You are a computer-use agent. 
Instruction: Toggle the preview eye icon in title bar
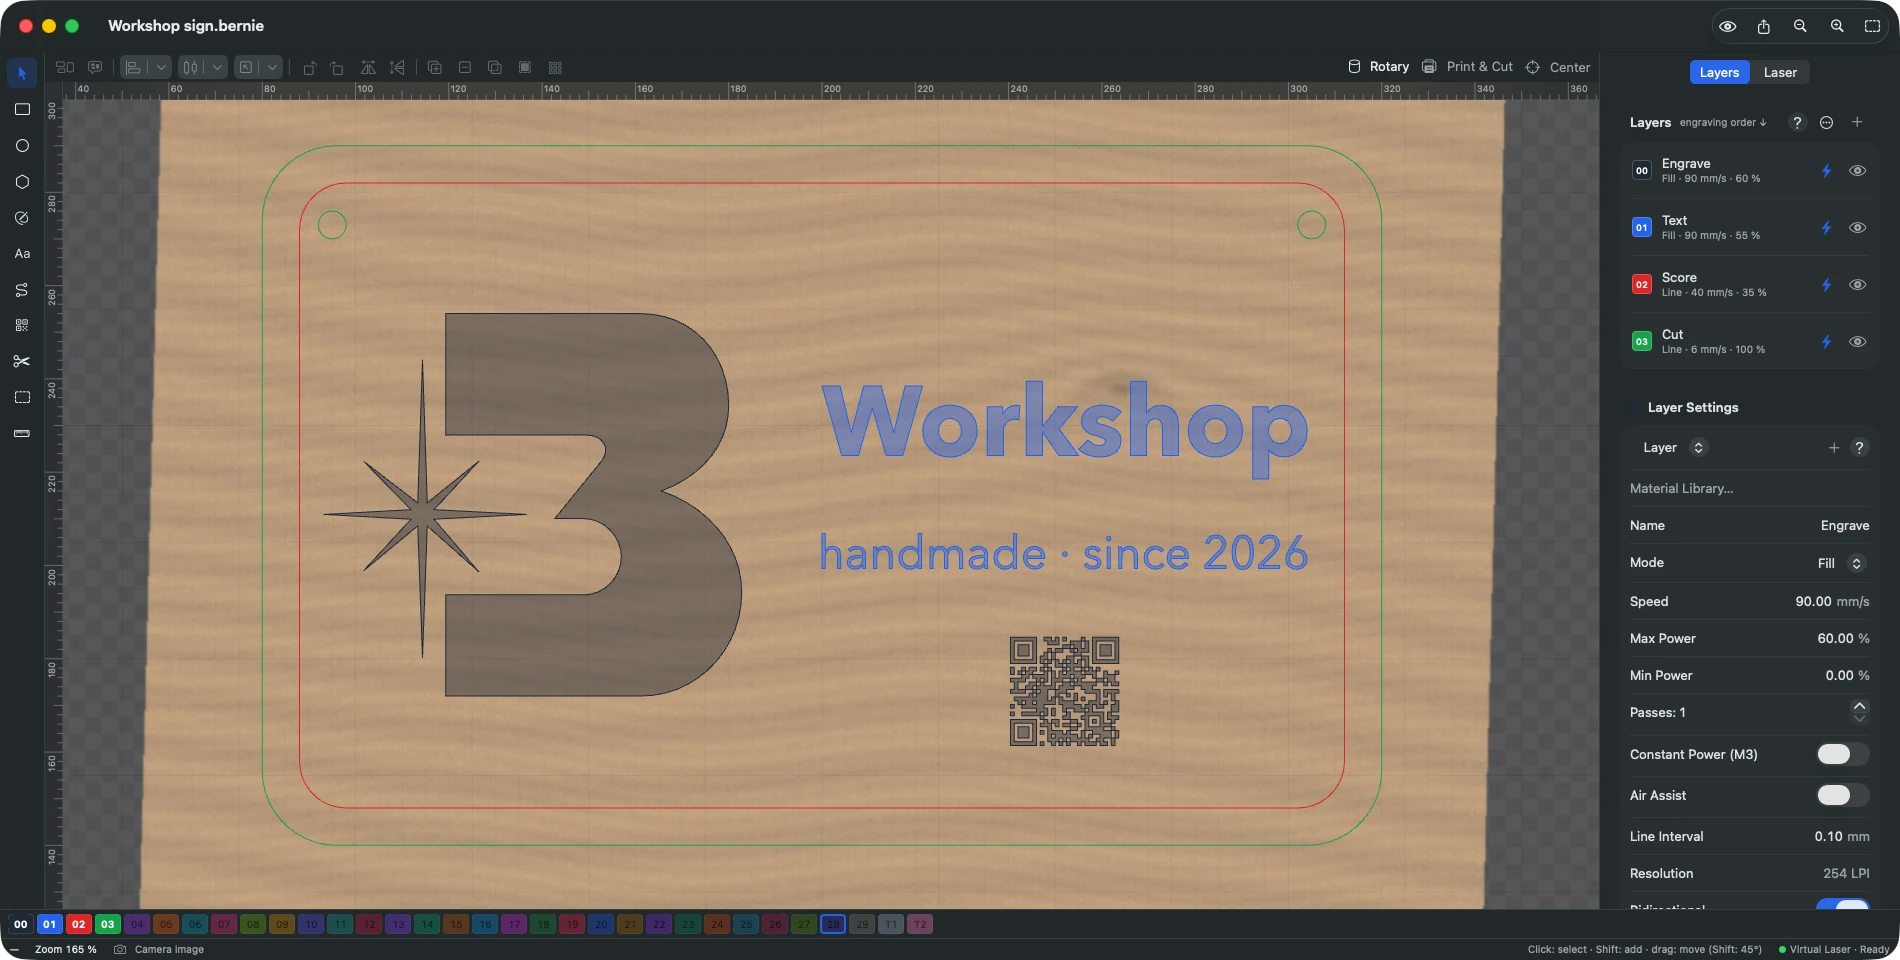1727,26
